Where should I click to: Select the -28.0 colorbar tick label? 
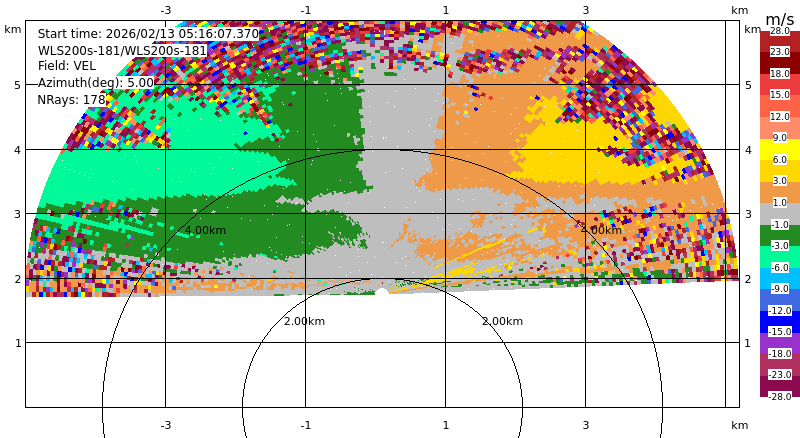coord(780,396)
